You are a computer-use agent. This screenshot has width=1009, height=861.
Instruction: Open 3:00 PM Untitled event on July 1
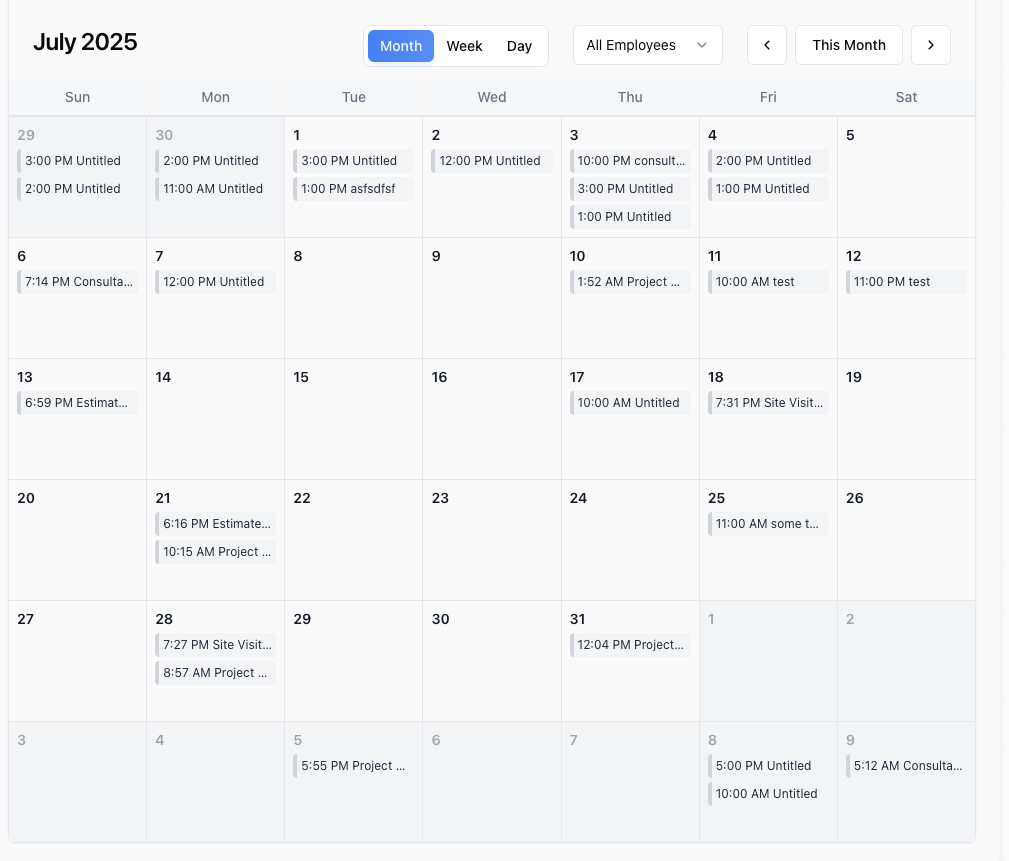click(353, 161)
